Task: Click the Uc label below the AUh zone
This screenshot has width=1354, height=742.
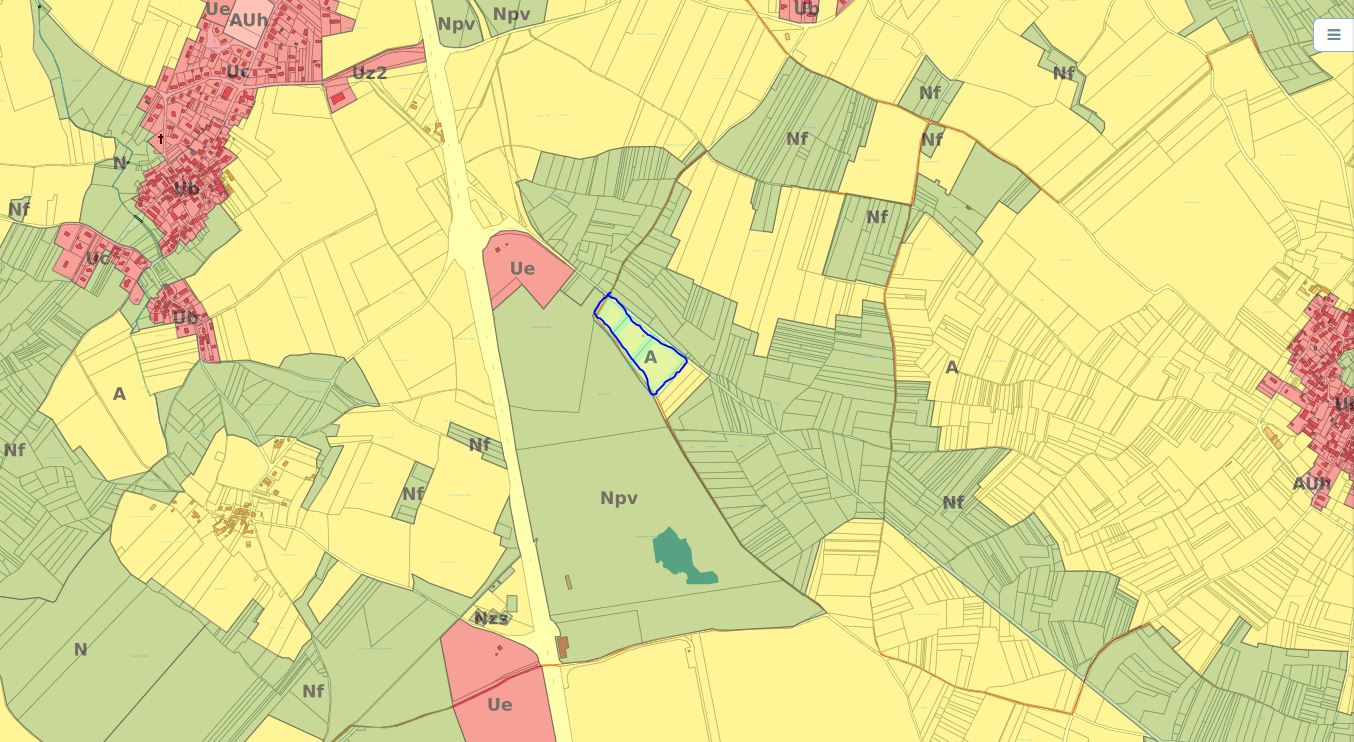Action: [x=237, y=72]
